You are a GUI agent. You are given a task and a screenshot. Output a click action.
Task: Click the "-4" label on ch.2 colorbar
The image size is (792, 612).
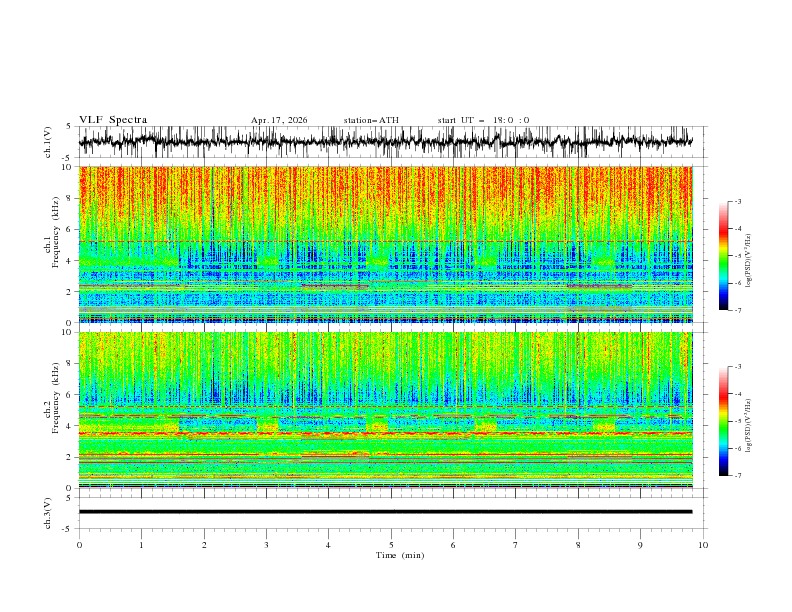coord(737,394)
